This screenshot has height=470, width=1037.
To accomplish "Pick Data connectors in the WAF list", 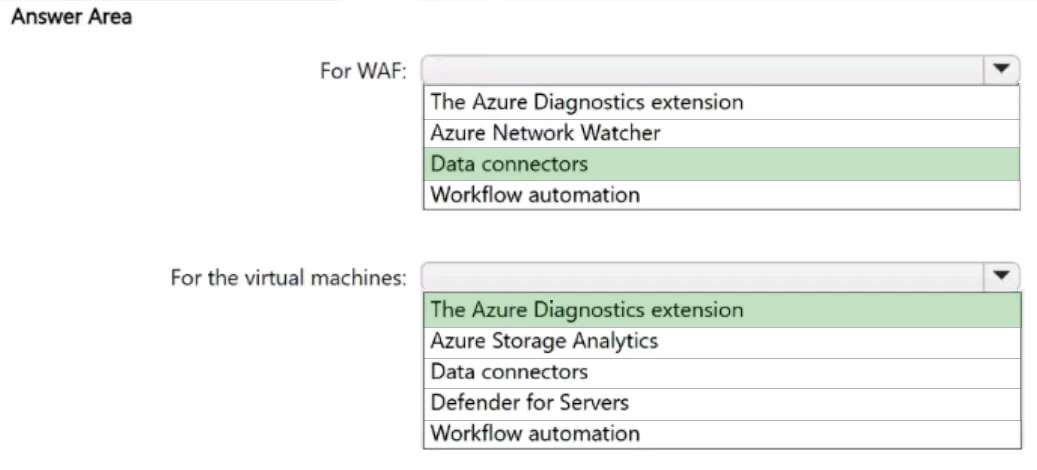I will pos(509,163).
